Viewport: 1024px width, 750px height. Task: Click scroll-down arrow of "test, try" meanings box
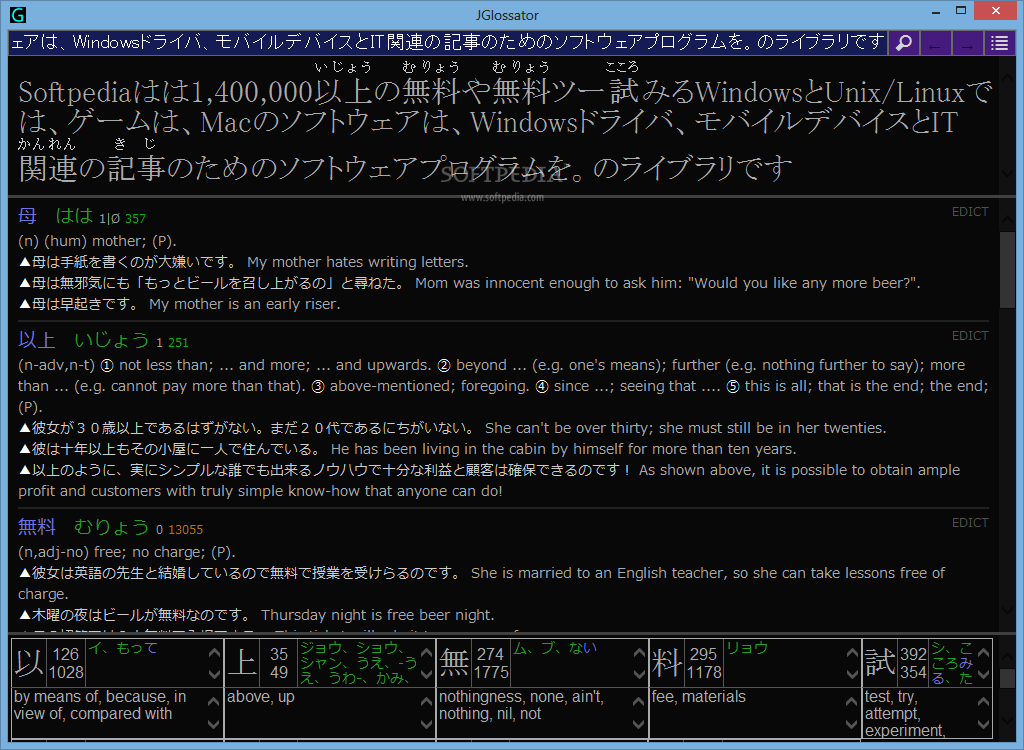[x=984, y=724]
